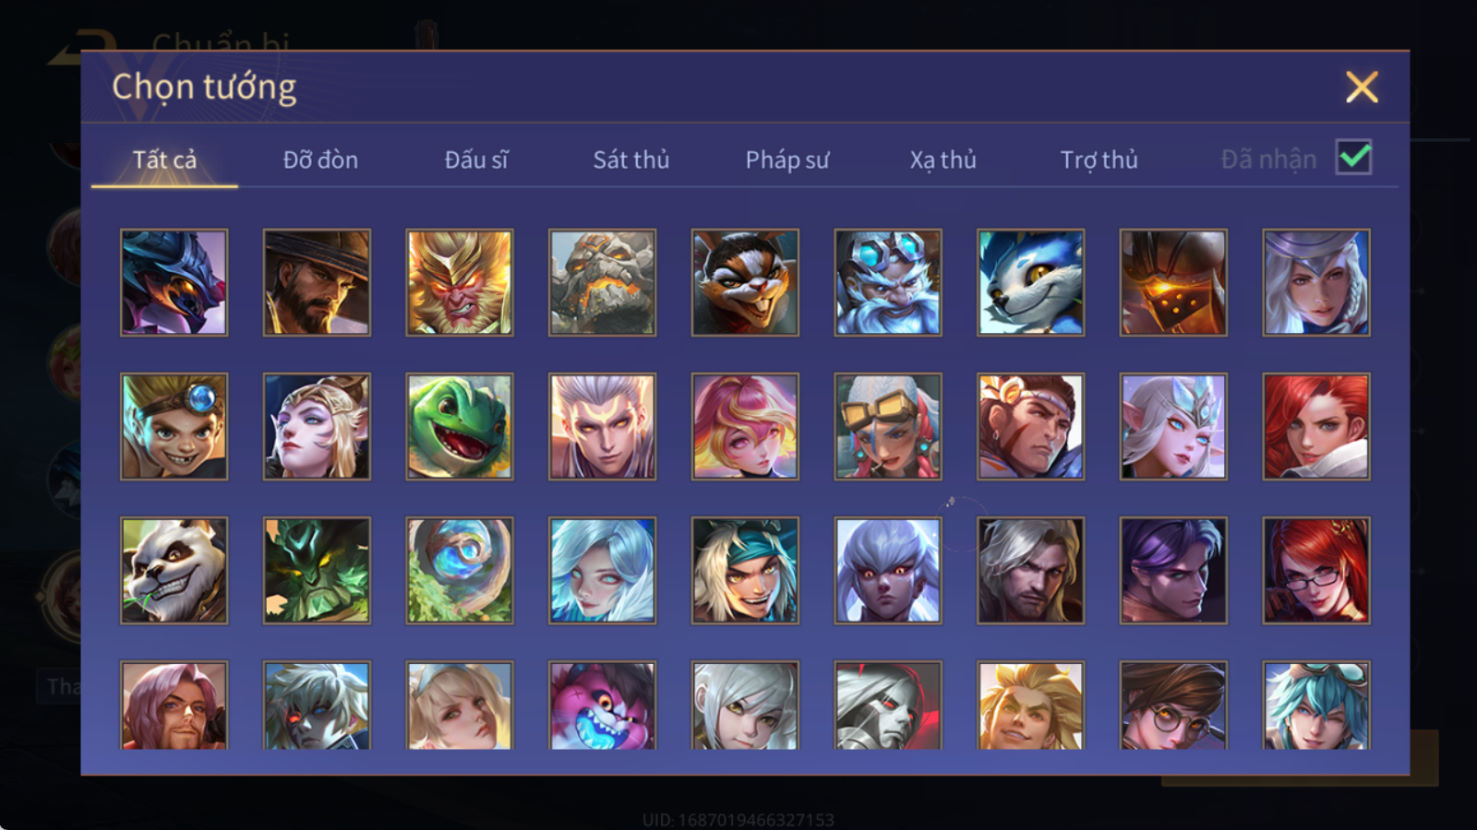Screen dimensions: 1477x830
Task: Switch to the Xạ thủ tab
Action: click(943, 160)
